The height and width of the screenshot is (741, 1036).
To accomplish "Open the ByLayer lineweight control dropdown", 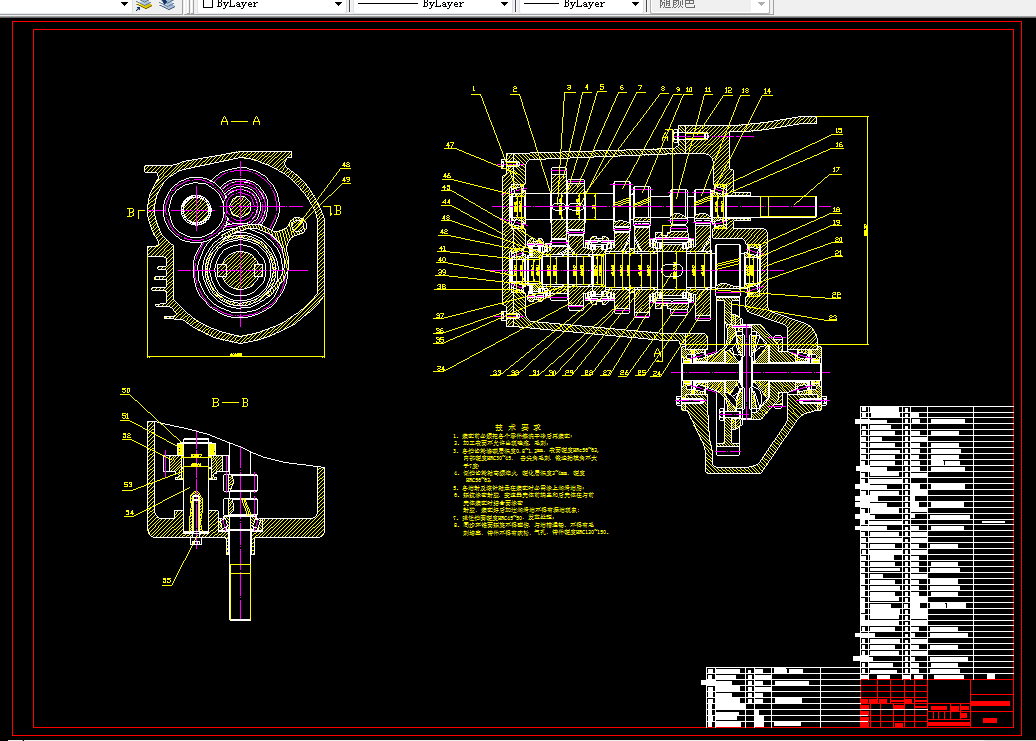I will coord(635,4).
